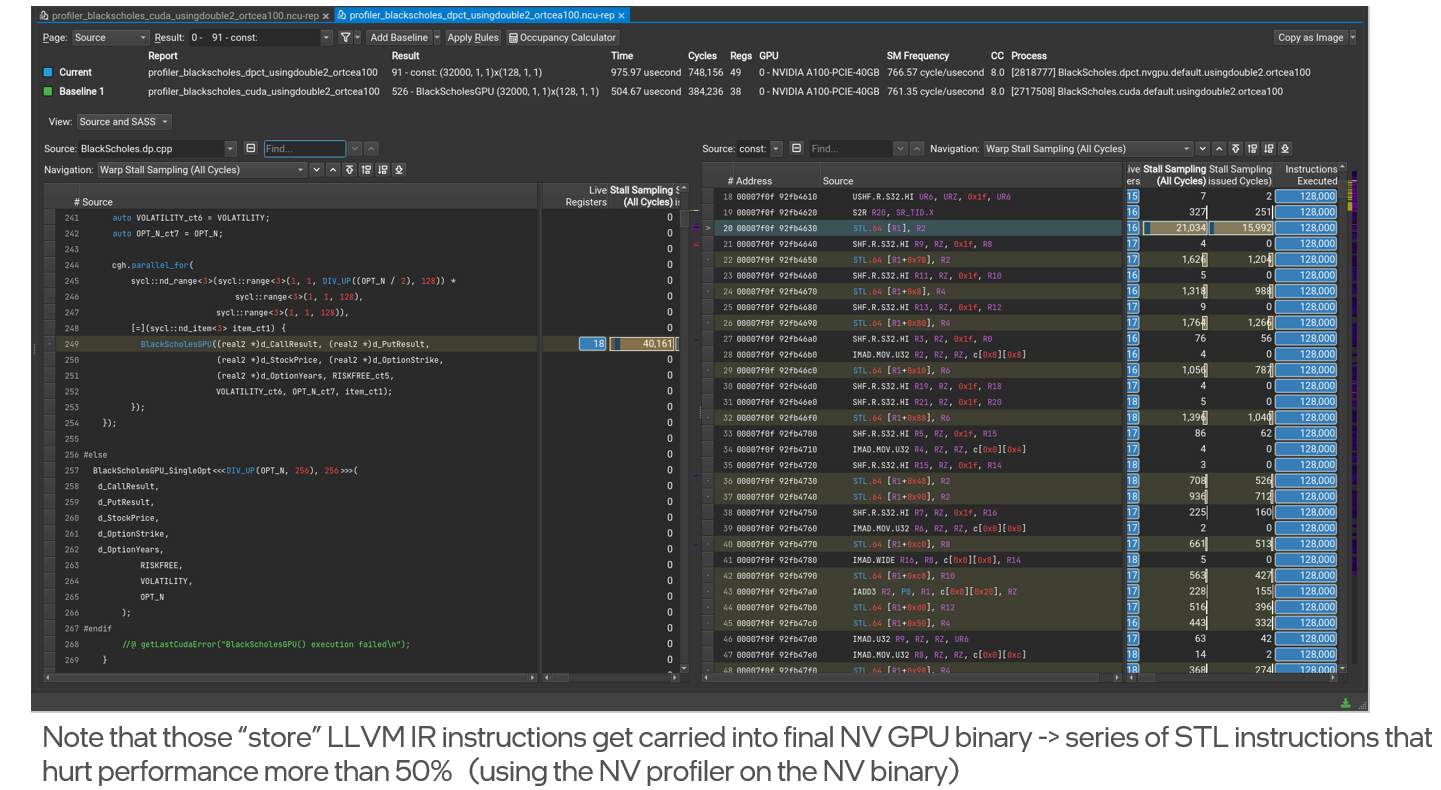Screen dimensions: 1441x790
Task: Jump to next higher value in SASS Navigation bar
Action: click(1253, 148)
